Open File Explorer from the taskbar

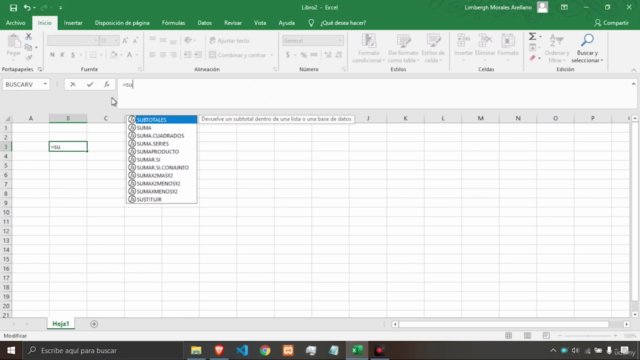pos(196,350)
